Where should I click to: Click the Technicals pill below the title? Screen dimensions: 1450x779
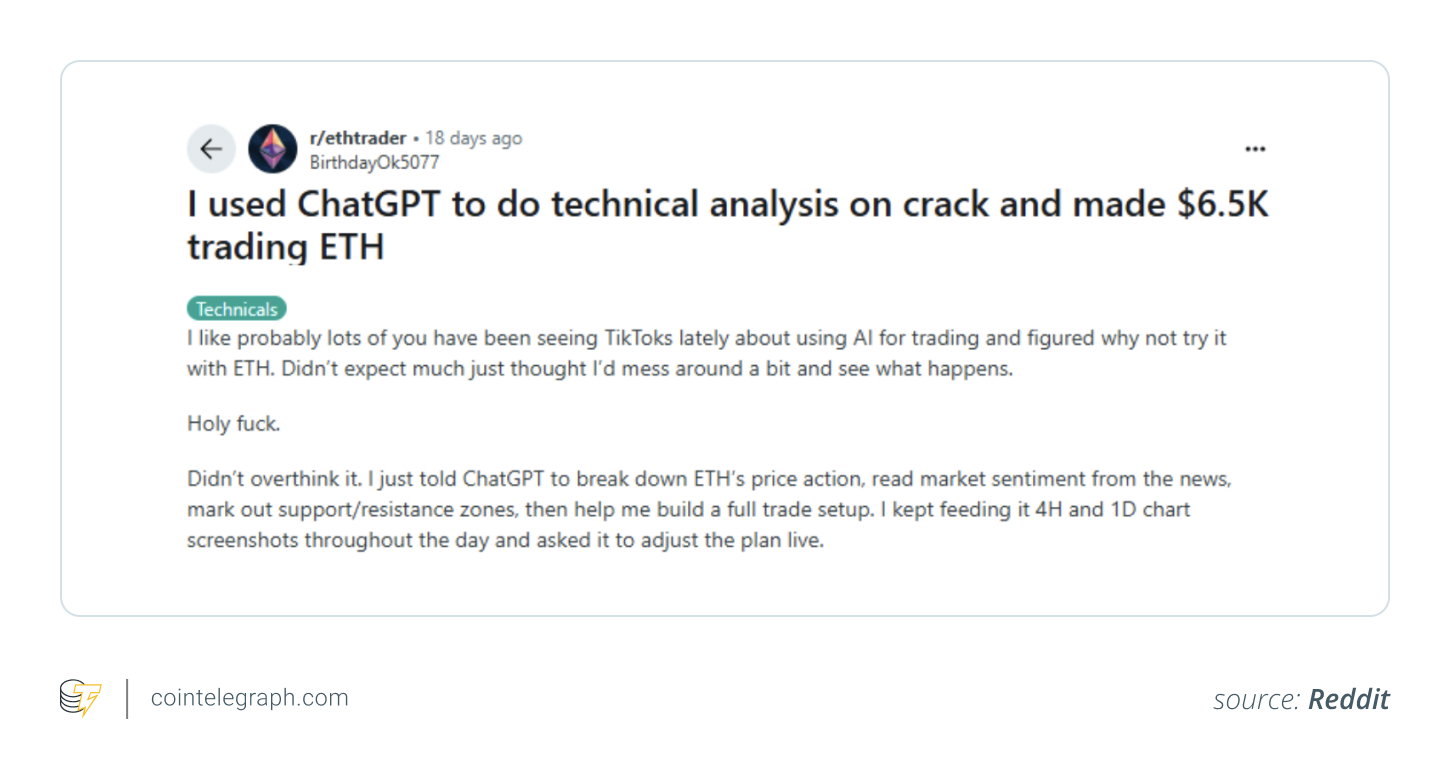(236, 308)
